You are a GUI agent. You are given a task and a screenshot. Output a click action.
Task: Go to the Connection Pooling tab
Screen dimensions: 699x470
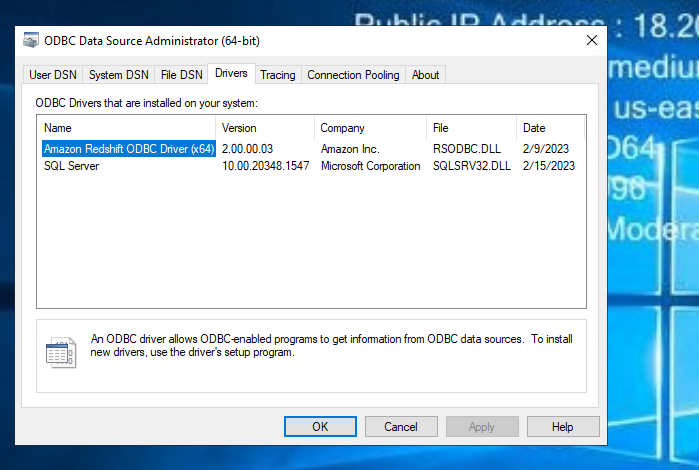[x=354, y=75]
